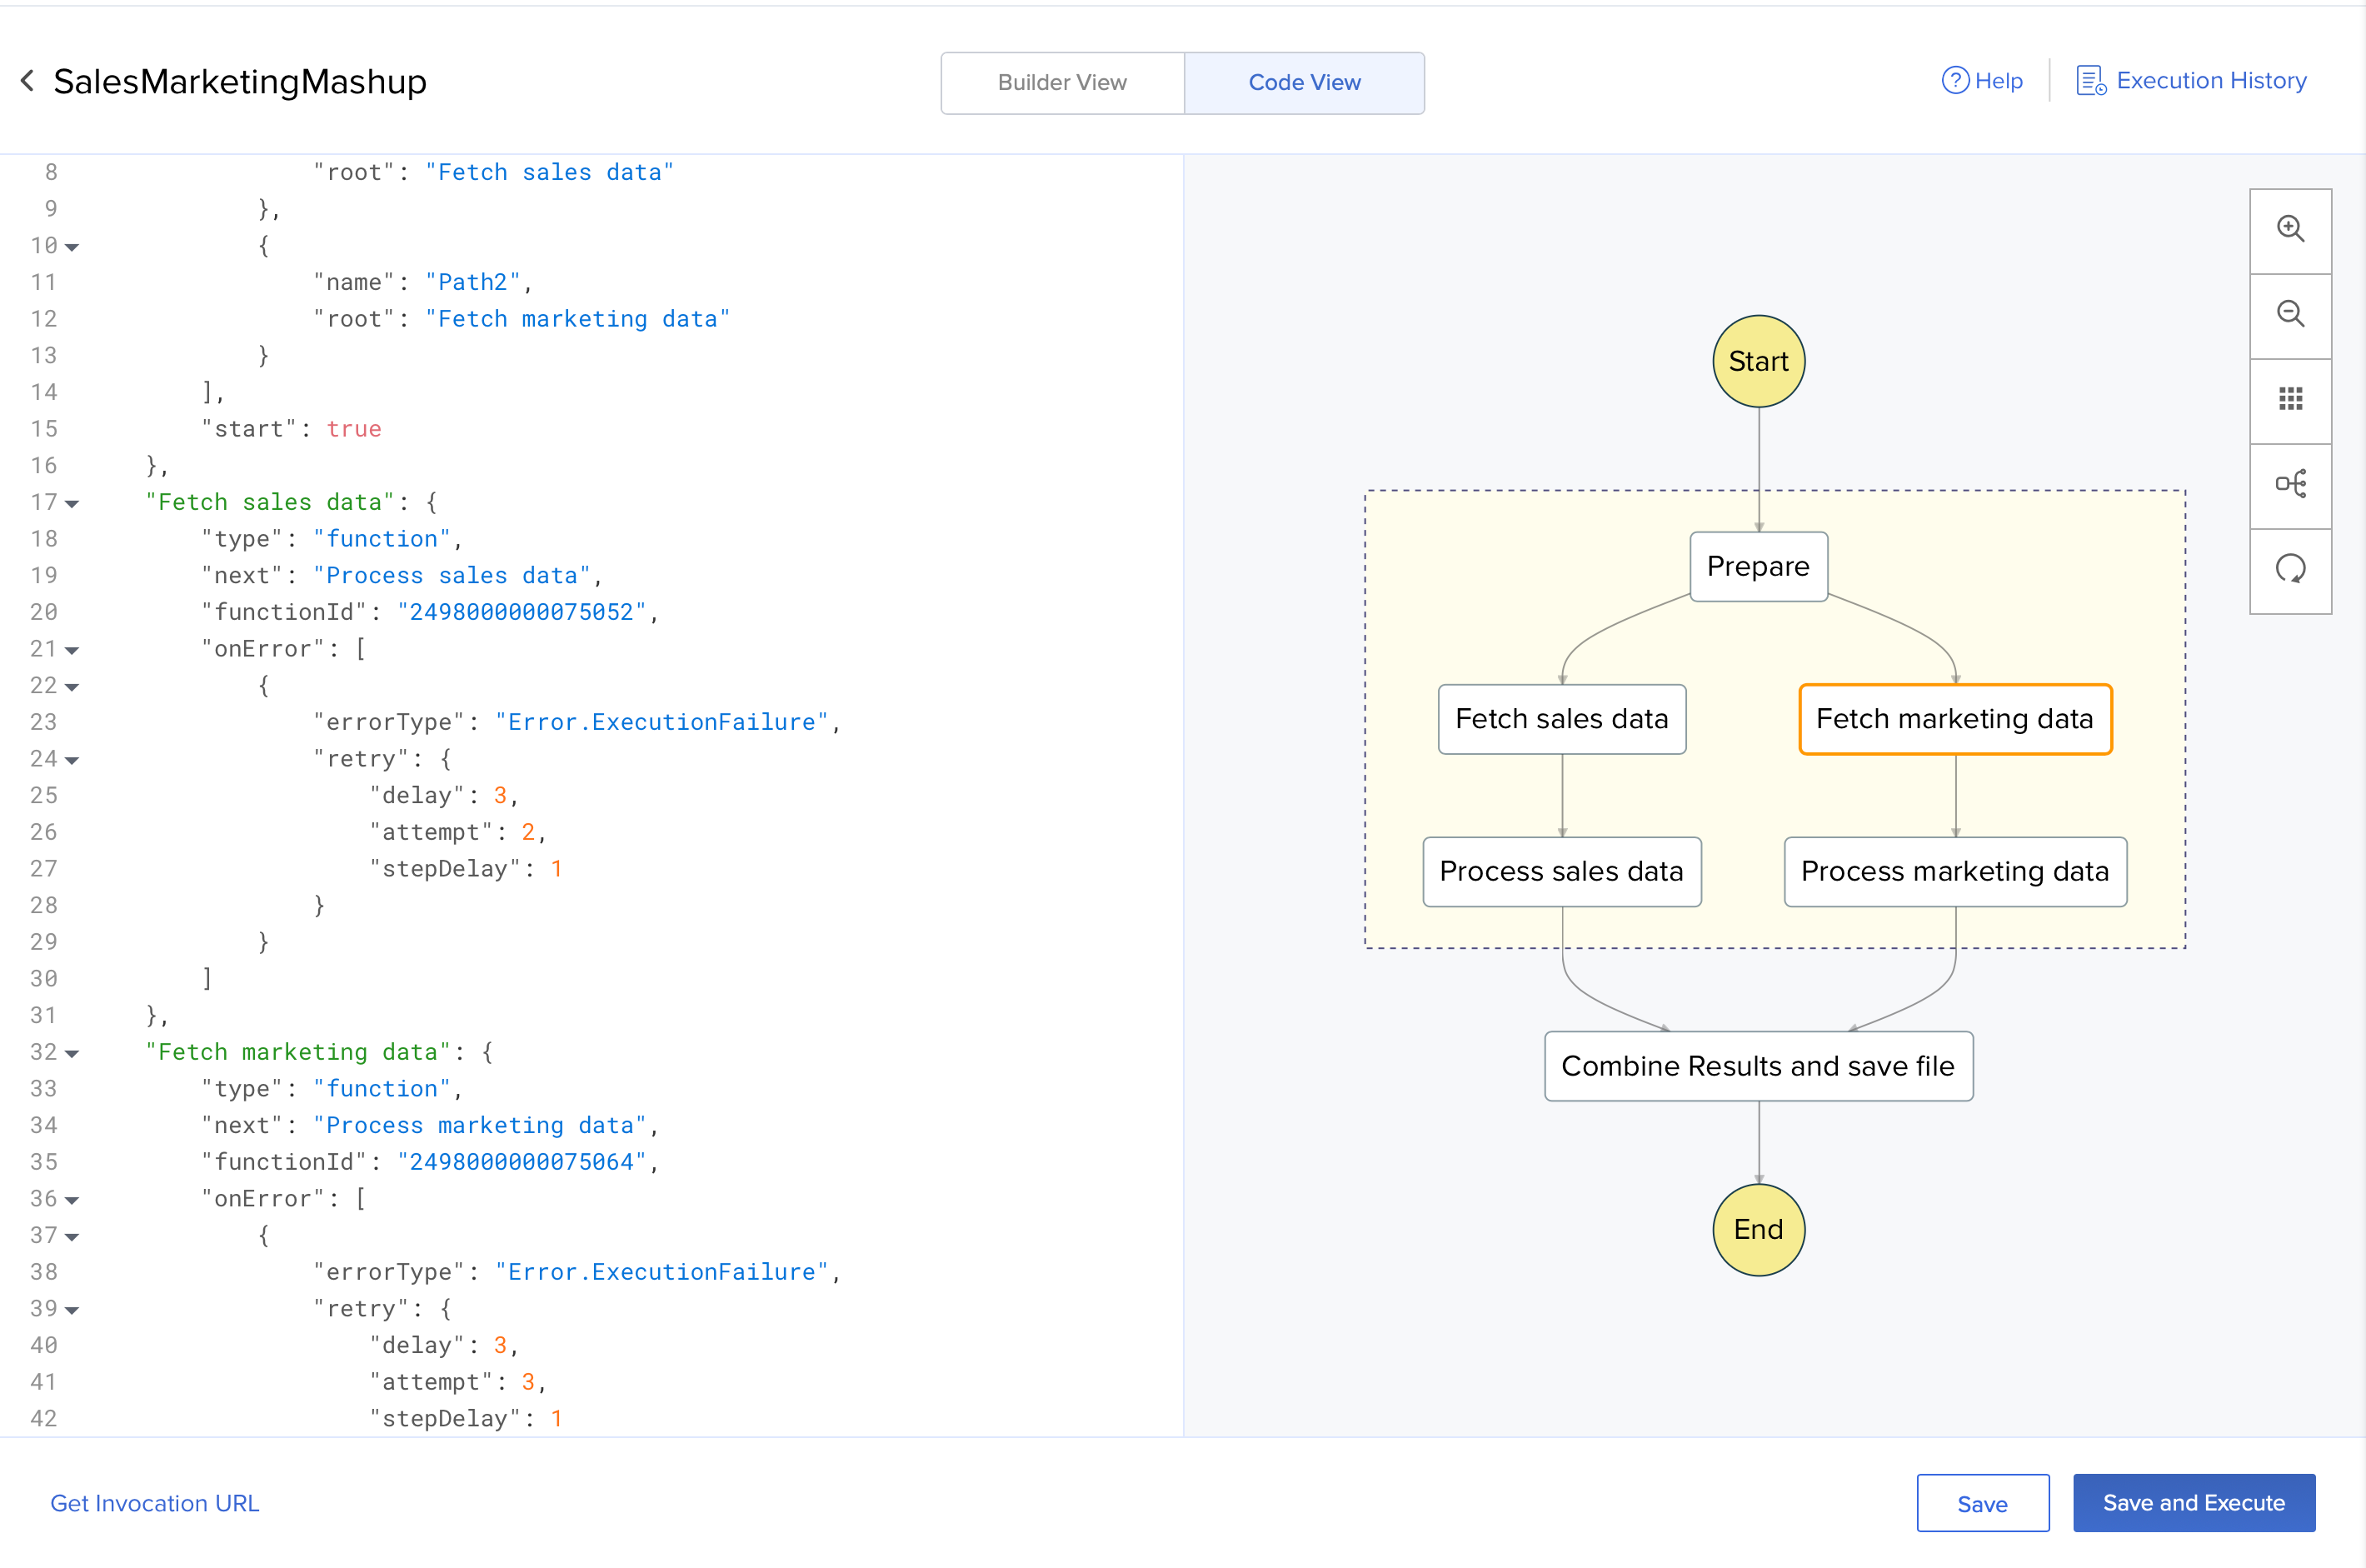Click the flow layout icon
Image resolution: width=2366 pixels, height=1568 pixels.
click(x=2290, y=485)
